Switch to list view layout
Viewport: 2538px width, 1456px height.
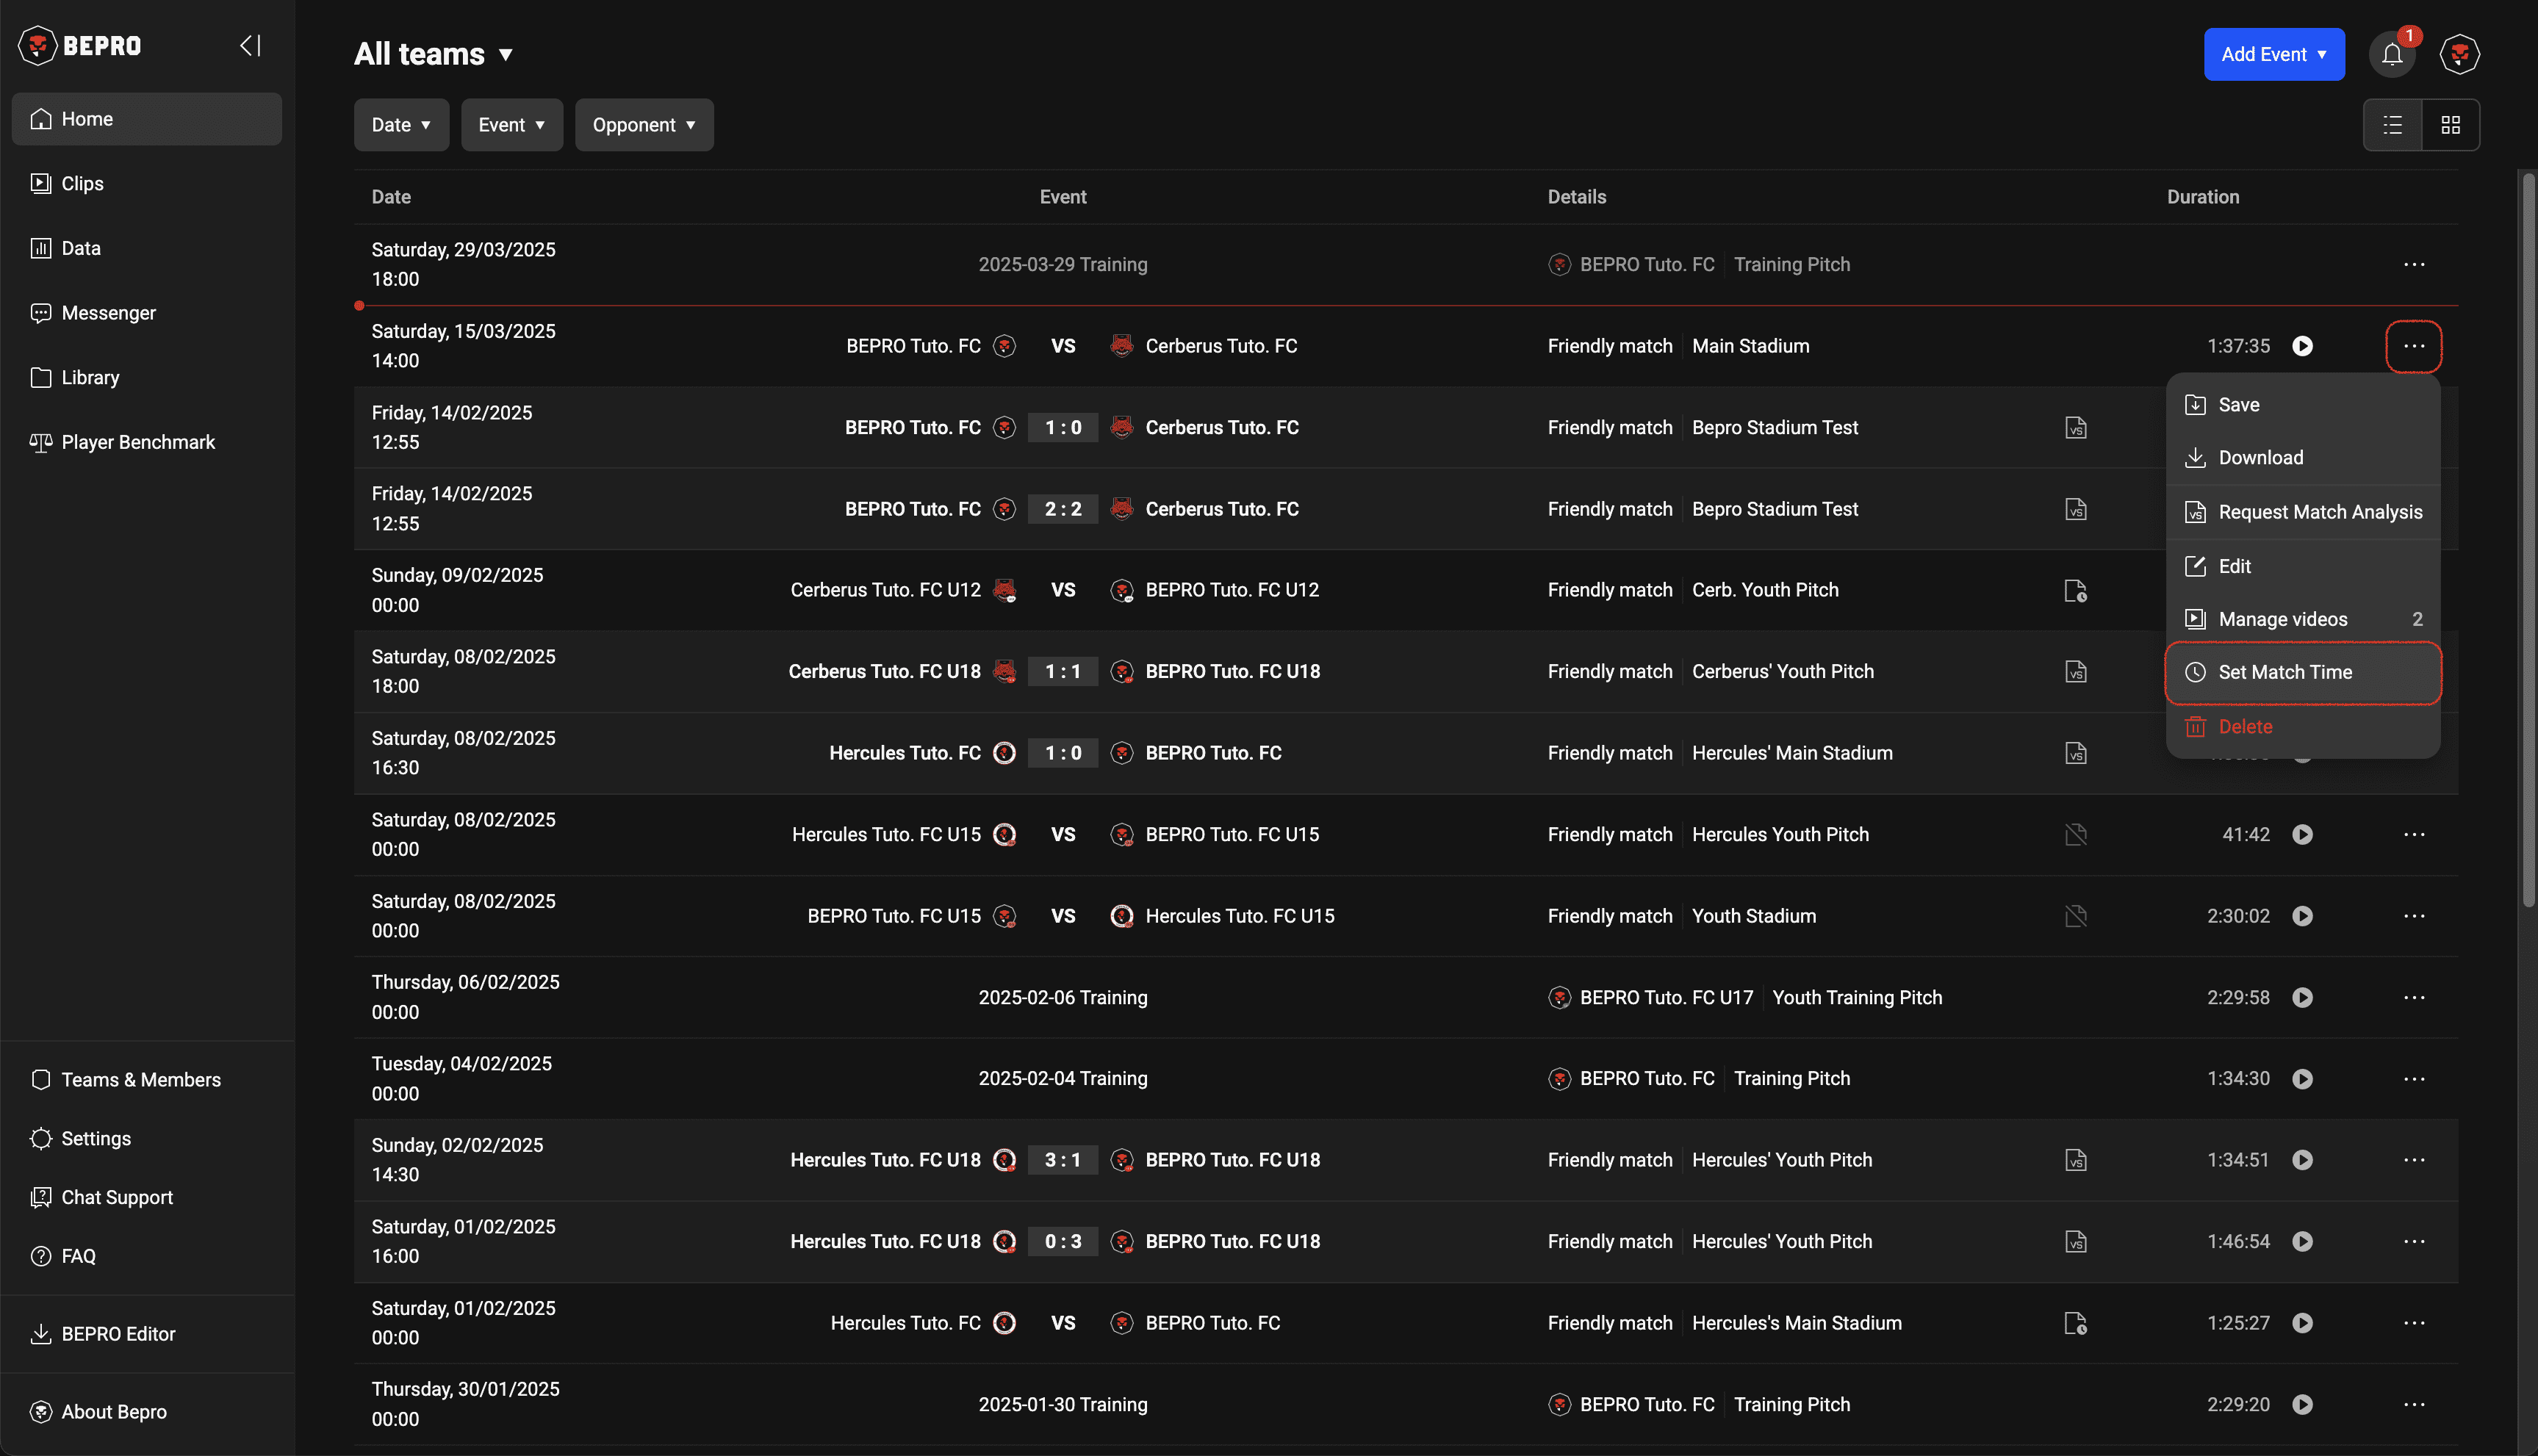pyautogui.click(x=2392, y=125)
